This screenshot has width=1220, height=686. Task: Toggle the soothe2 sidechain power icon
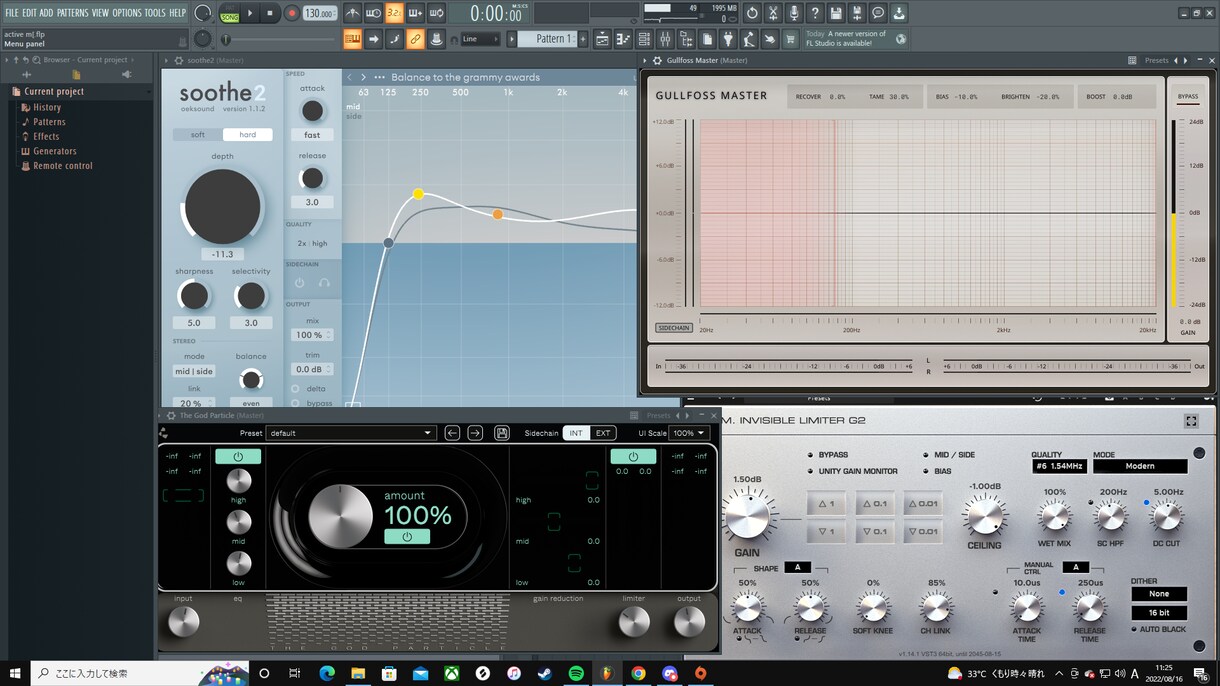point(299,283)
